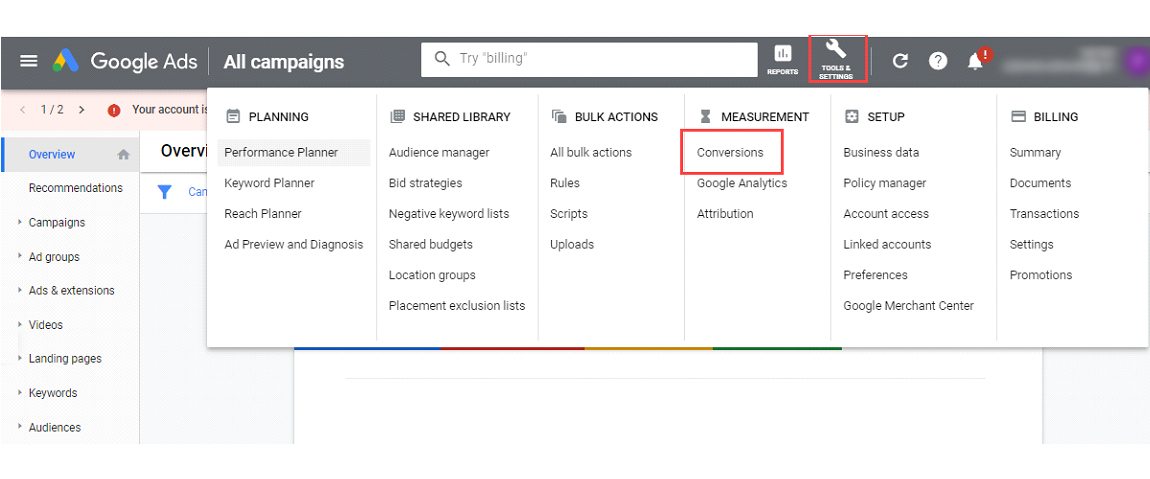The height and width of the screenshot is (479, 1150).
Task: Open Linked accounts
Action: point(887,244)
